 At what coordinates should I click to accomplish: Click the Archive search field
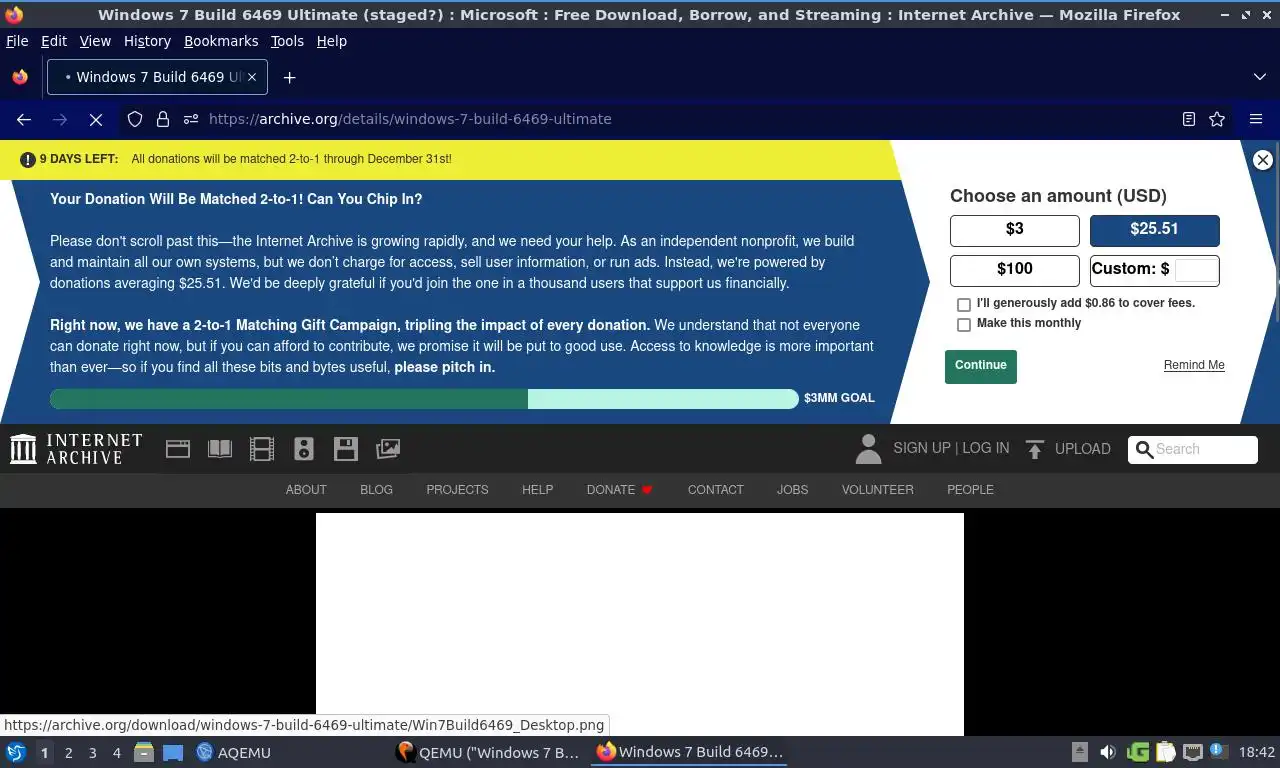coord(1193,450)
